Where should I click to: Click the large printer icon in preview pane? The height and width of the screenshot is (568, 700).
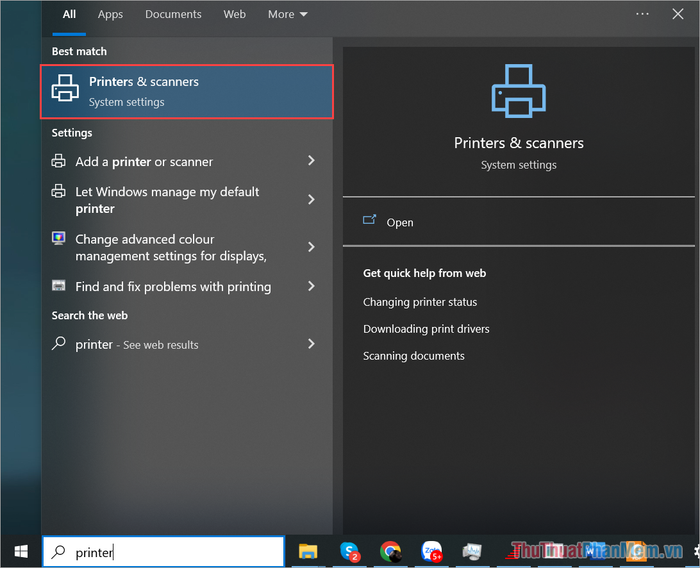point(519,91)
